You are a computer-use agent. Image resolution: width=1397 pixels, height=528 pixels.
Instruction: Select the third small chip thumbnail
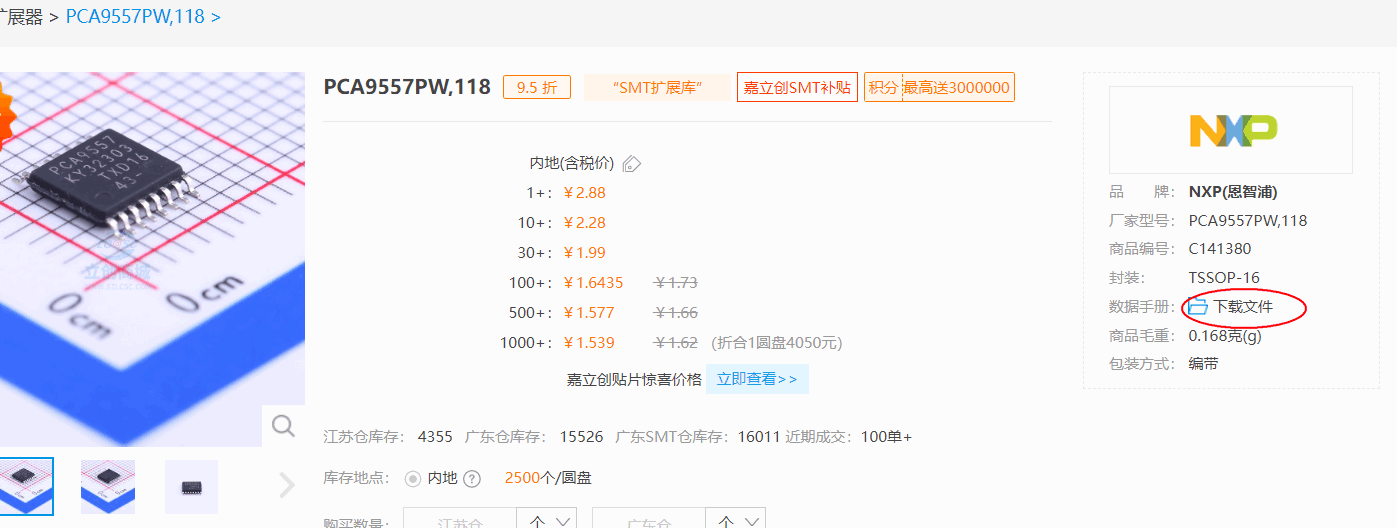tap(191, 486)
